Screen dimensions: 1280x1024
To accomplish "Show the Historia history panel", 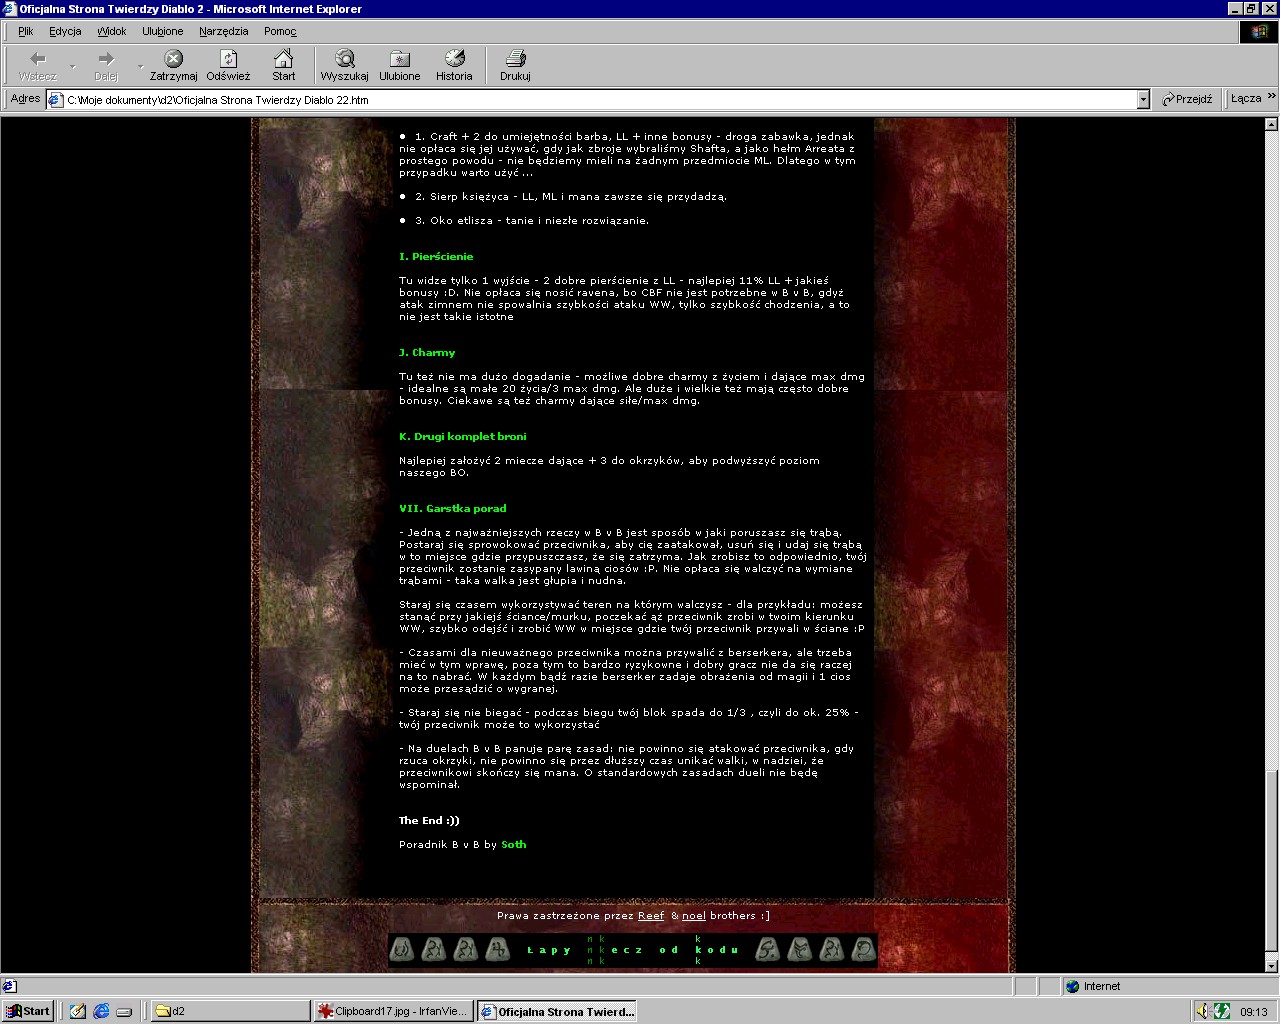I will 454,64.
